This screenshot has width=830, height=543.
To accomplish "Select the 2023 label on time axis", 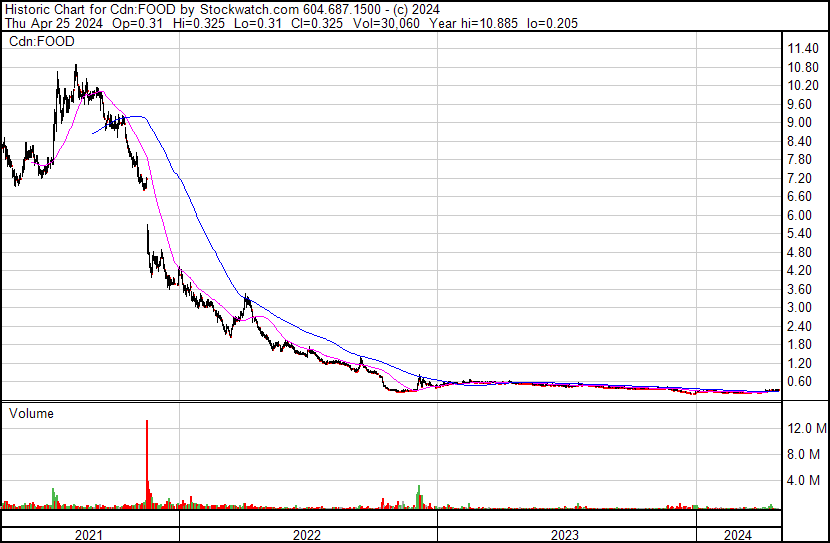I will click(565, 535).
